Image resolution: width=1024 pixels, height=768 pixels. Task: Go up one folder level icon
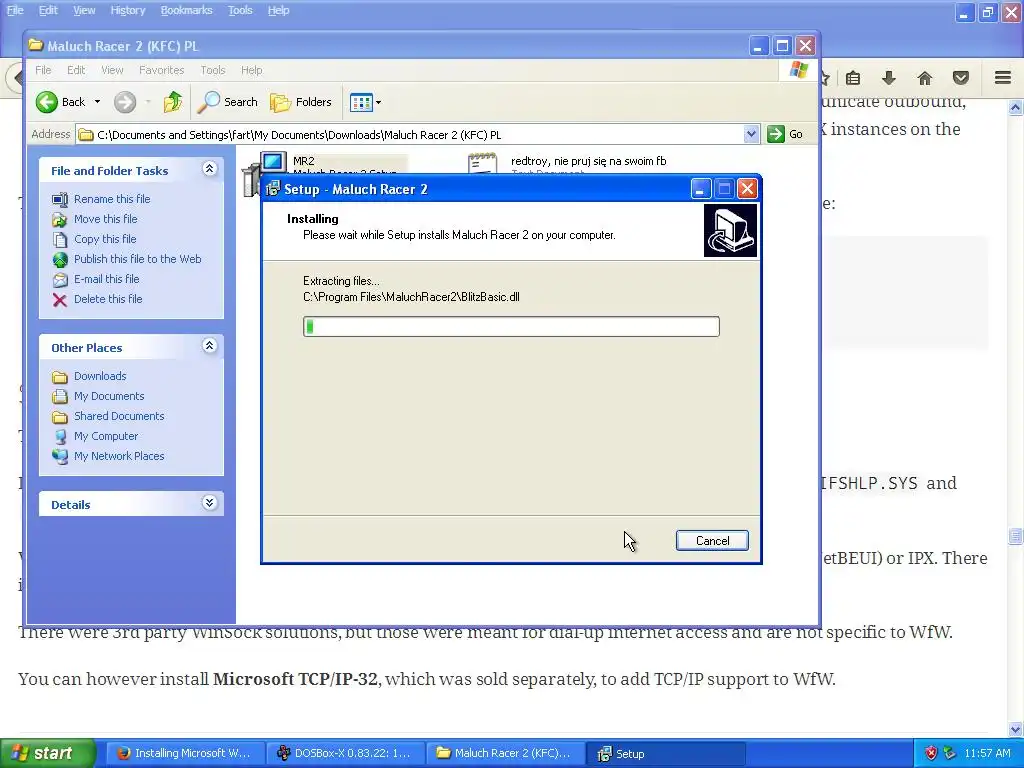point(173,102)
